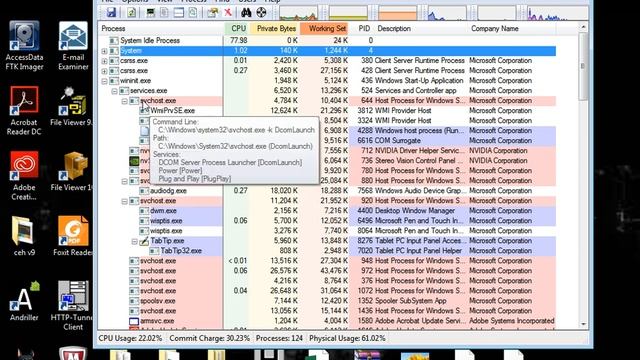Collapse the svchost.exe node with PID 920

(124, 201)
